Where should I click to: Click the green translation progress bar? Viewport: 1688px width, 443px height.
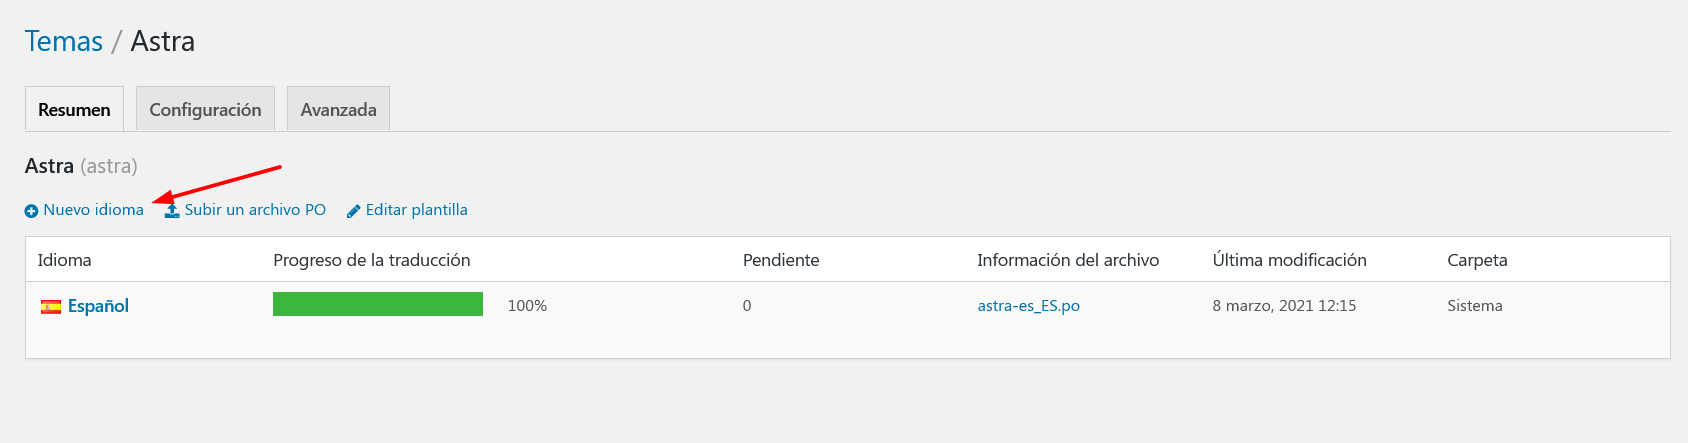tap(378, 304)
